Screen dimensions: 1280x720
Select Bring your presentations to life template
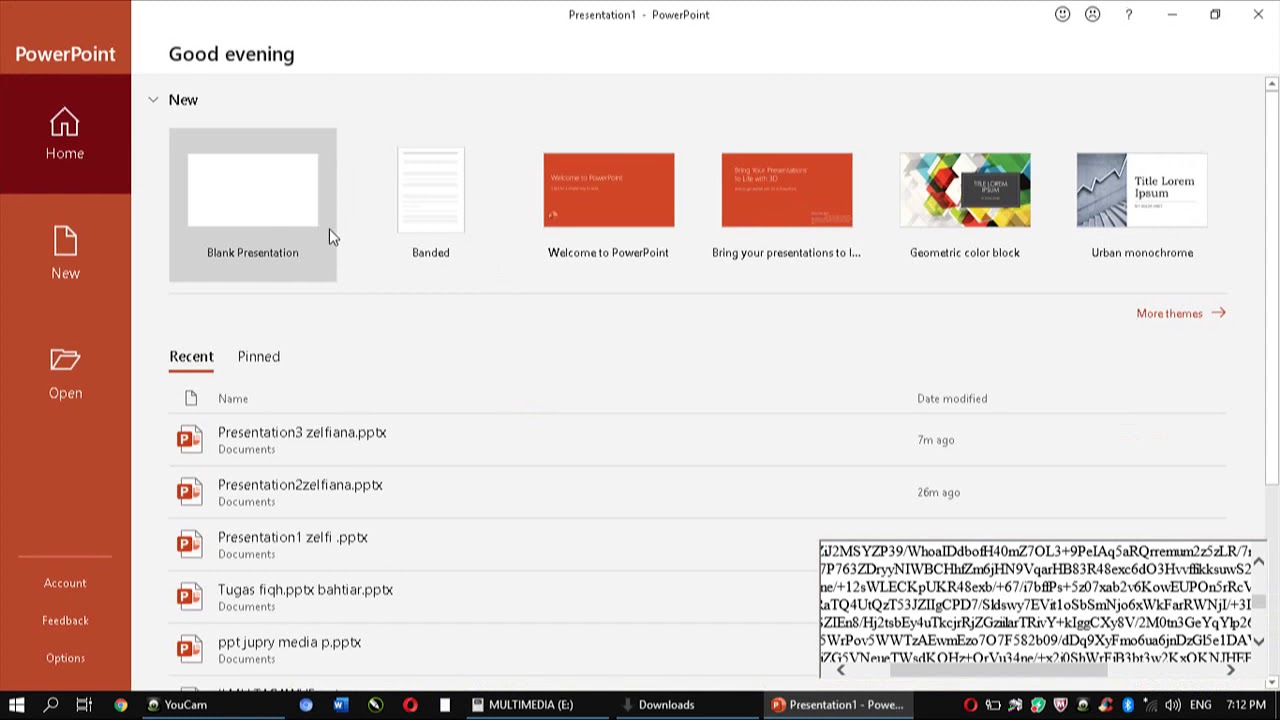pyautogui.click(x=787, y=205)
